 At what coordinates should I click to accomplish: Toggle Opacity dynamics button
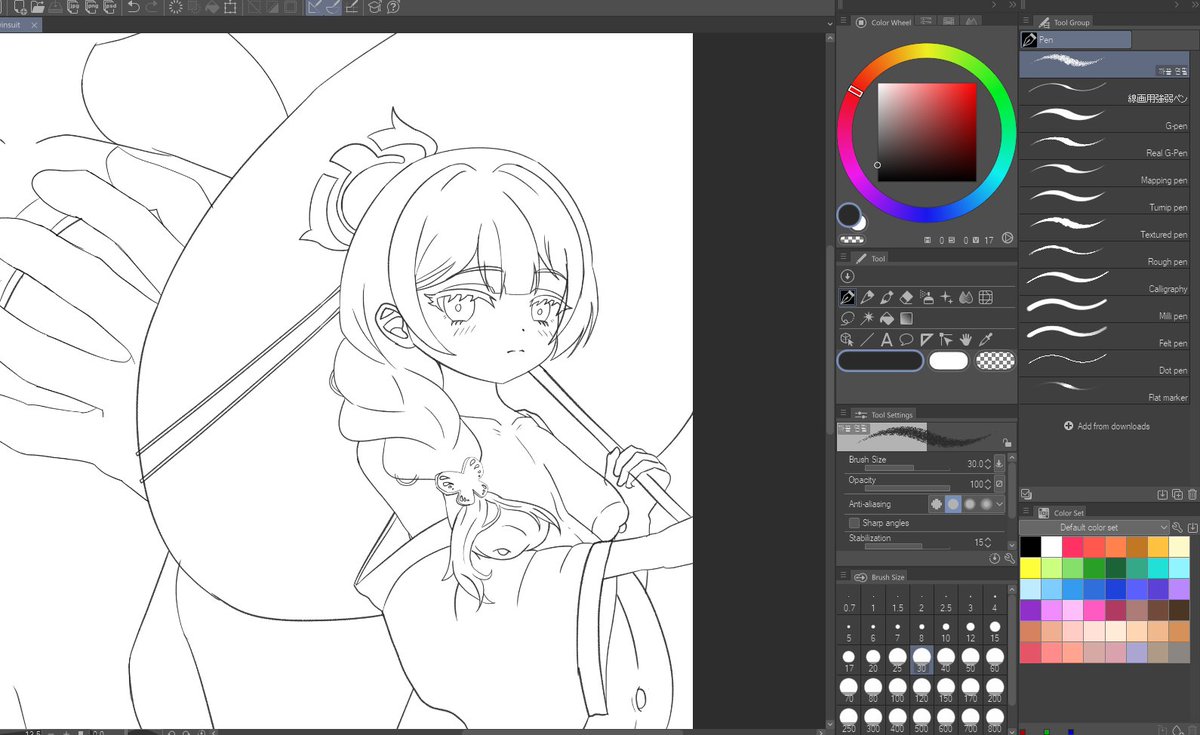pos(999,484)
